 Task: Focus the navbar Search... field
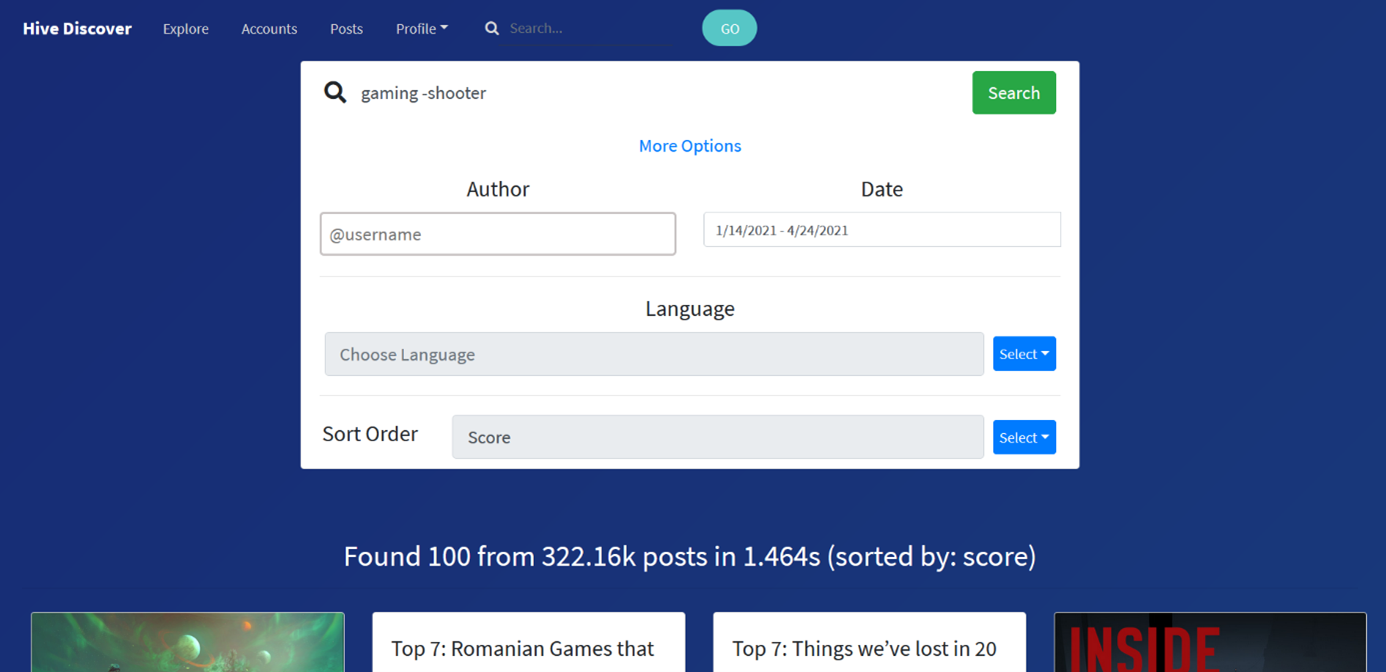click(597, 28)
